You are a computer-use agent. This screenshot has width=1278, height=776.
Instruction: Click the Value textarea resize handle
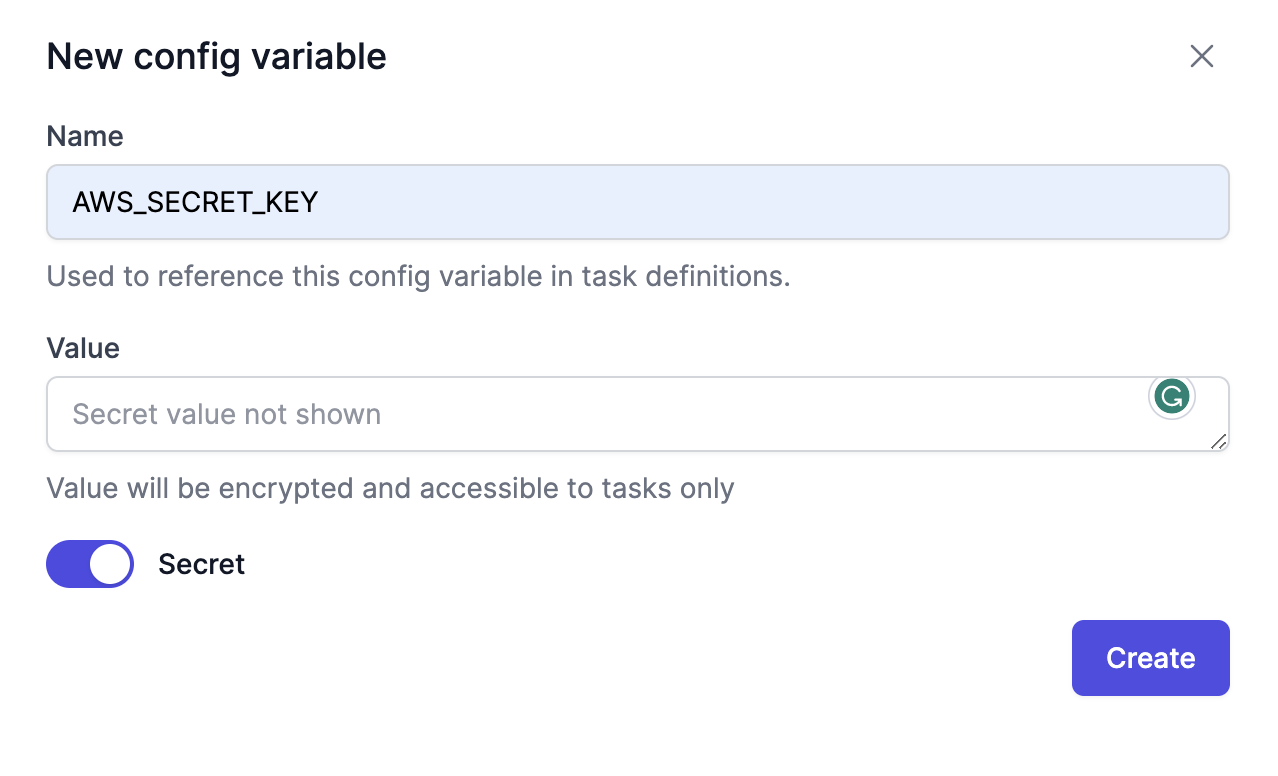(1218, 441)
